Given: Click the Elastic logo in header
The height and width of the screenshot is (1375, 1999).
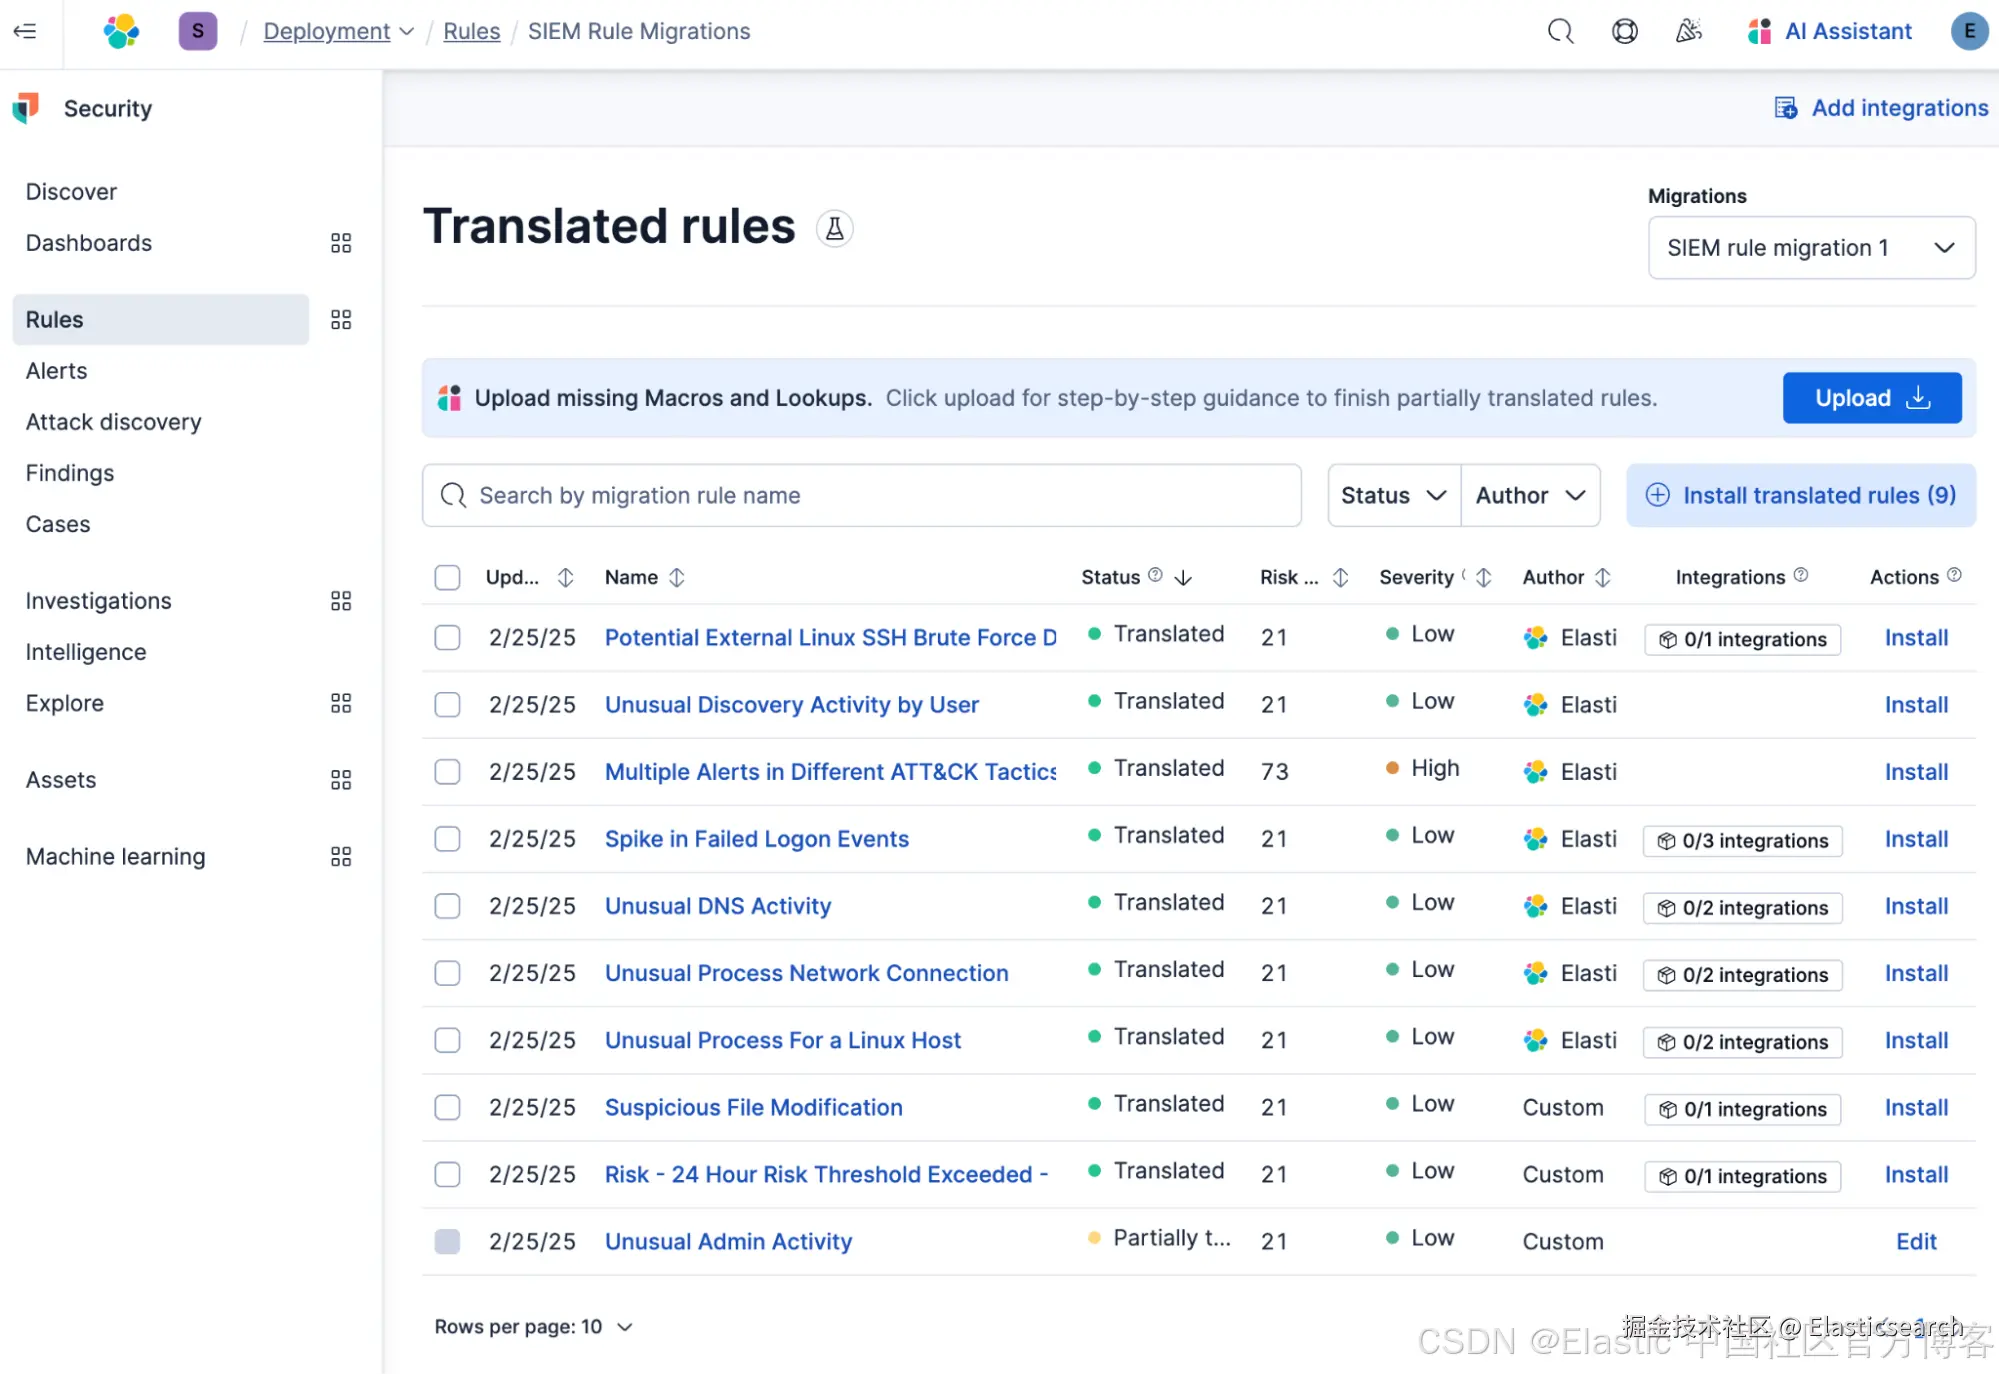Looking at the screenshot, I should click(x=121, y=31).
